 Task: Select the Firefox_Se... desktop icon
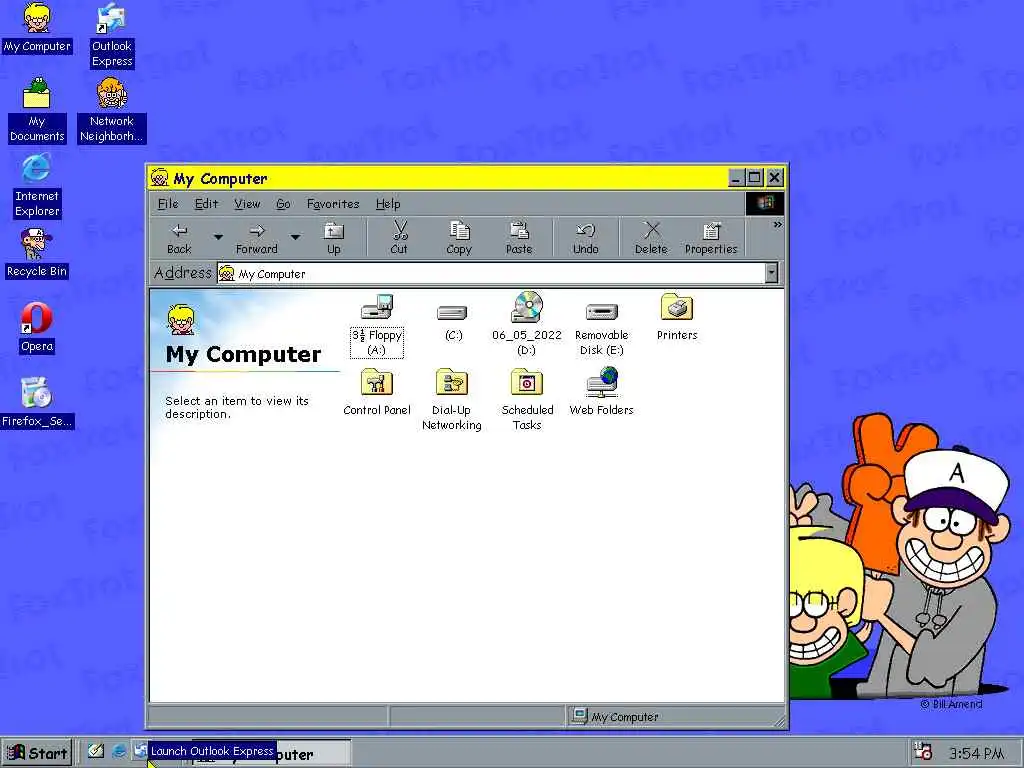click(x=37, y=403)
